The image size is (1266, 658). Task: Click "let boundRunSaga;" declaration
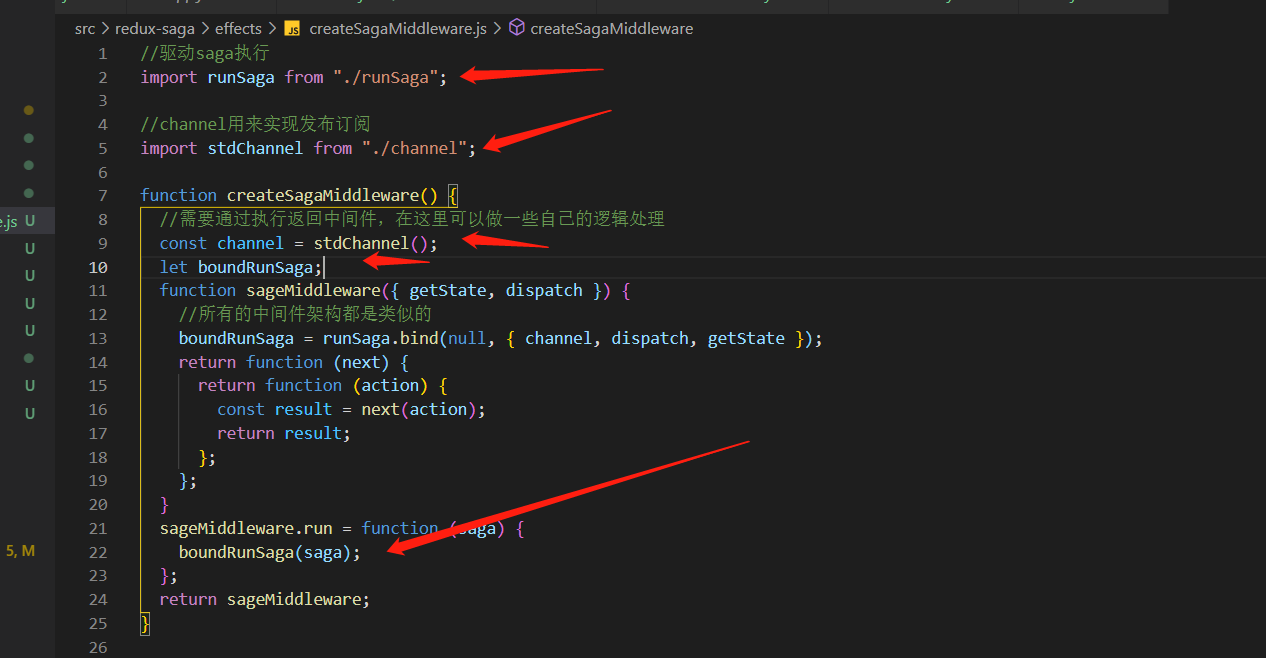coord(241,267)
